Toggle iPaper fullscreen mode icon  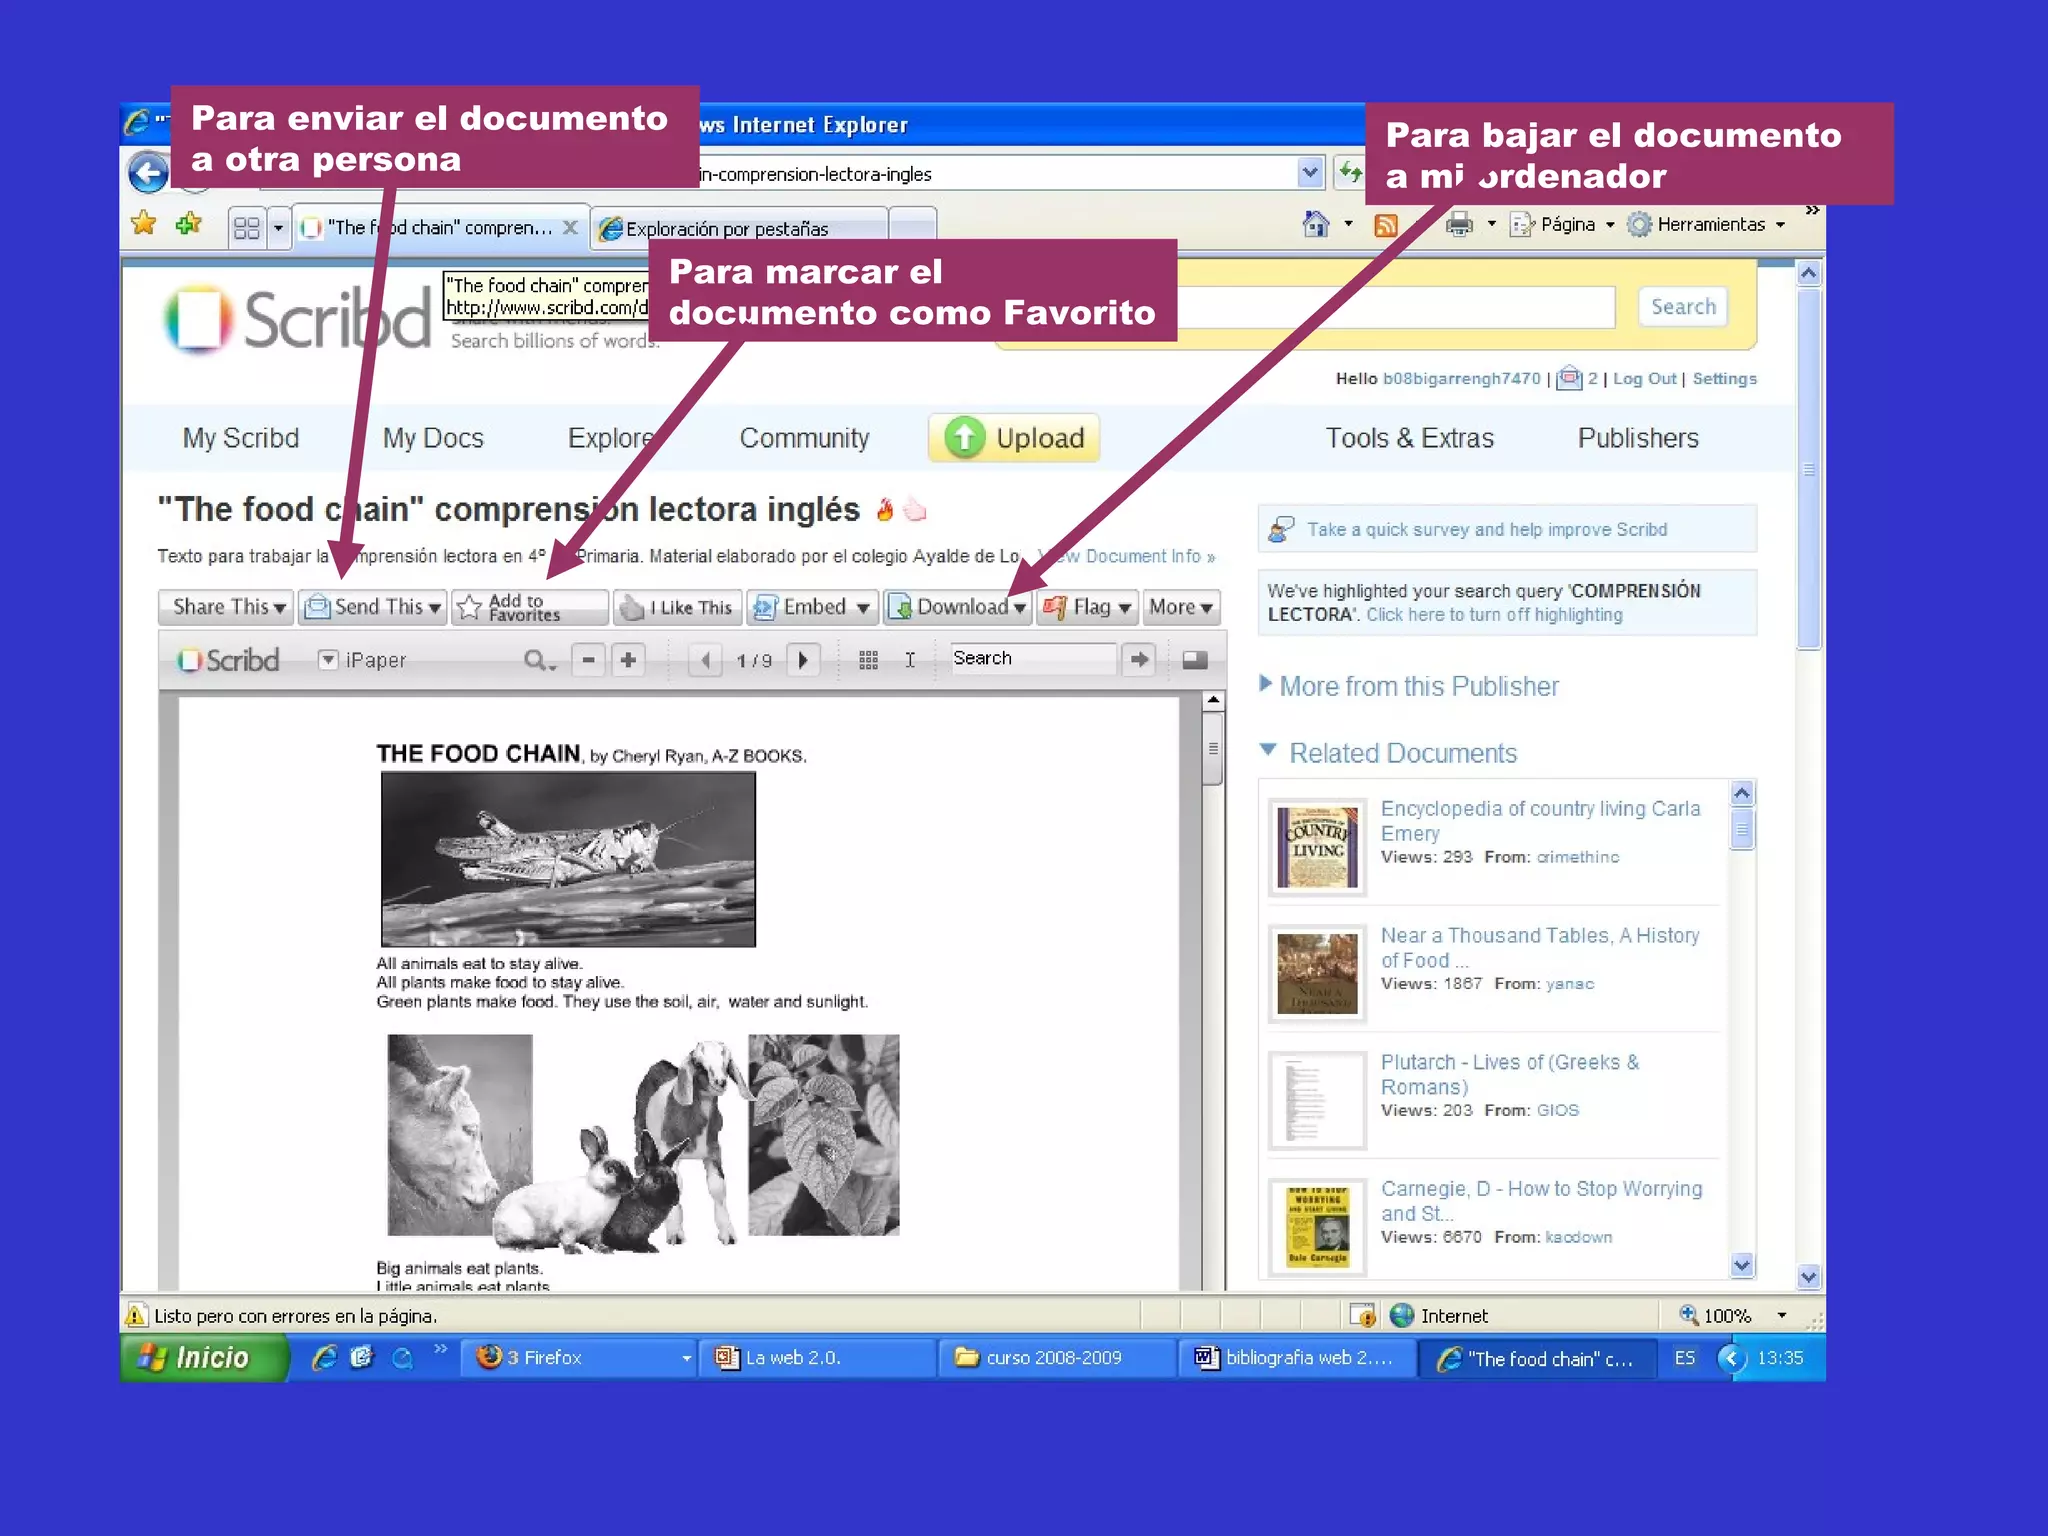coord(1195,660)
